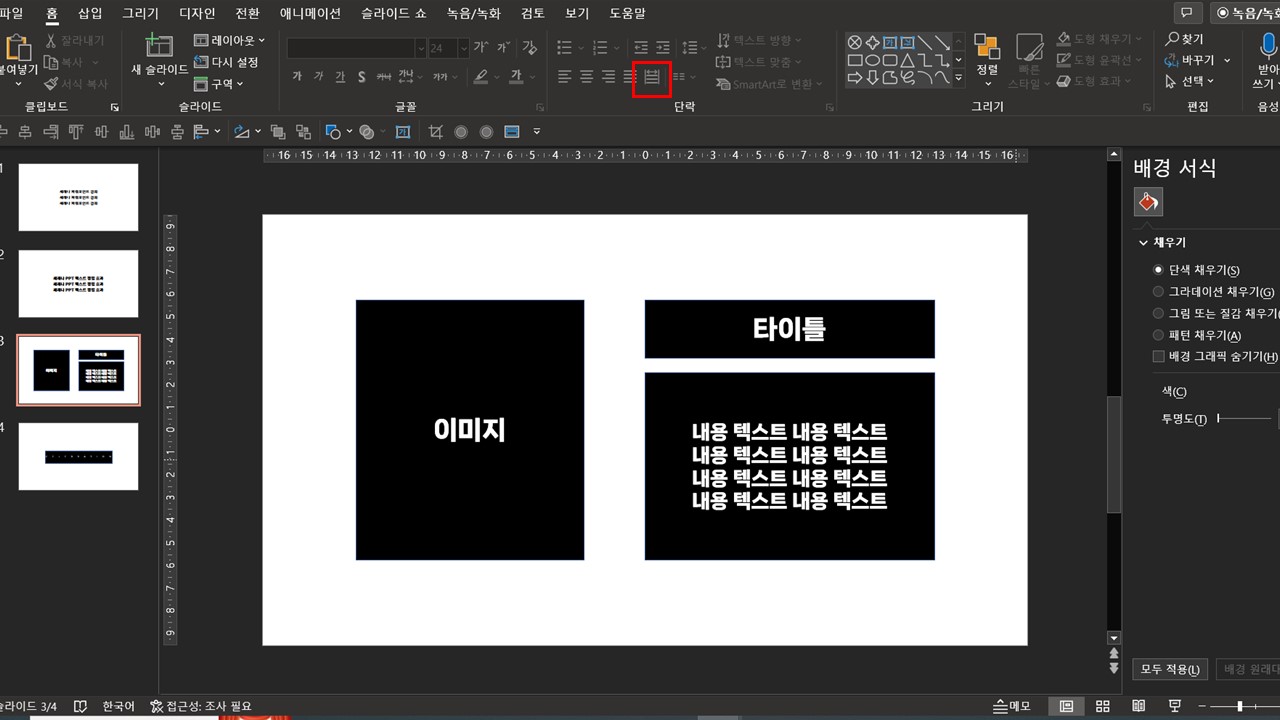The width and height of the screenshot is (1280, 720).
Task: Open the Insert (삽입) ribbon tab
Action: [90, 14]
